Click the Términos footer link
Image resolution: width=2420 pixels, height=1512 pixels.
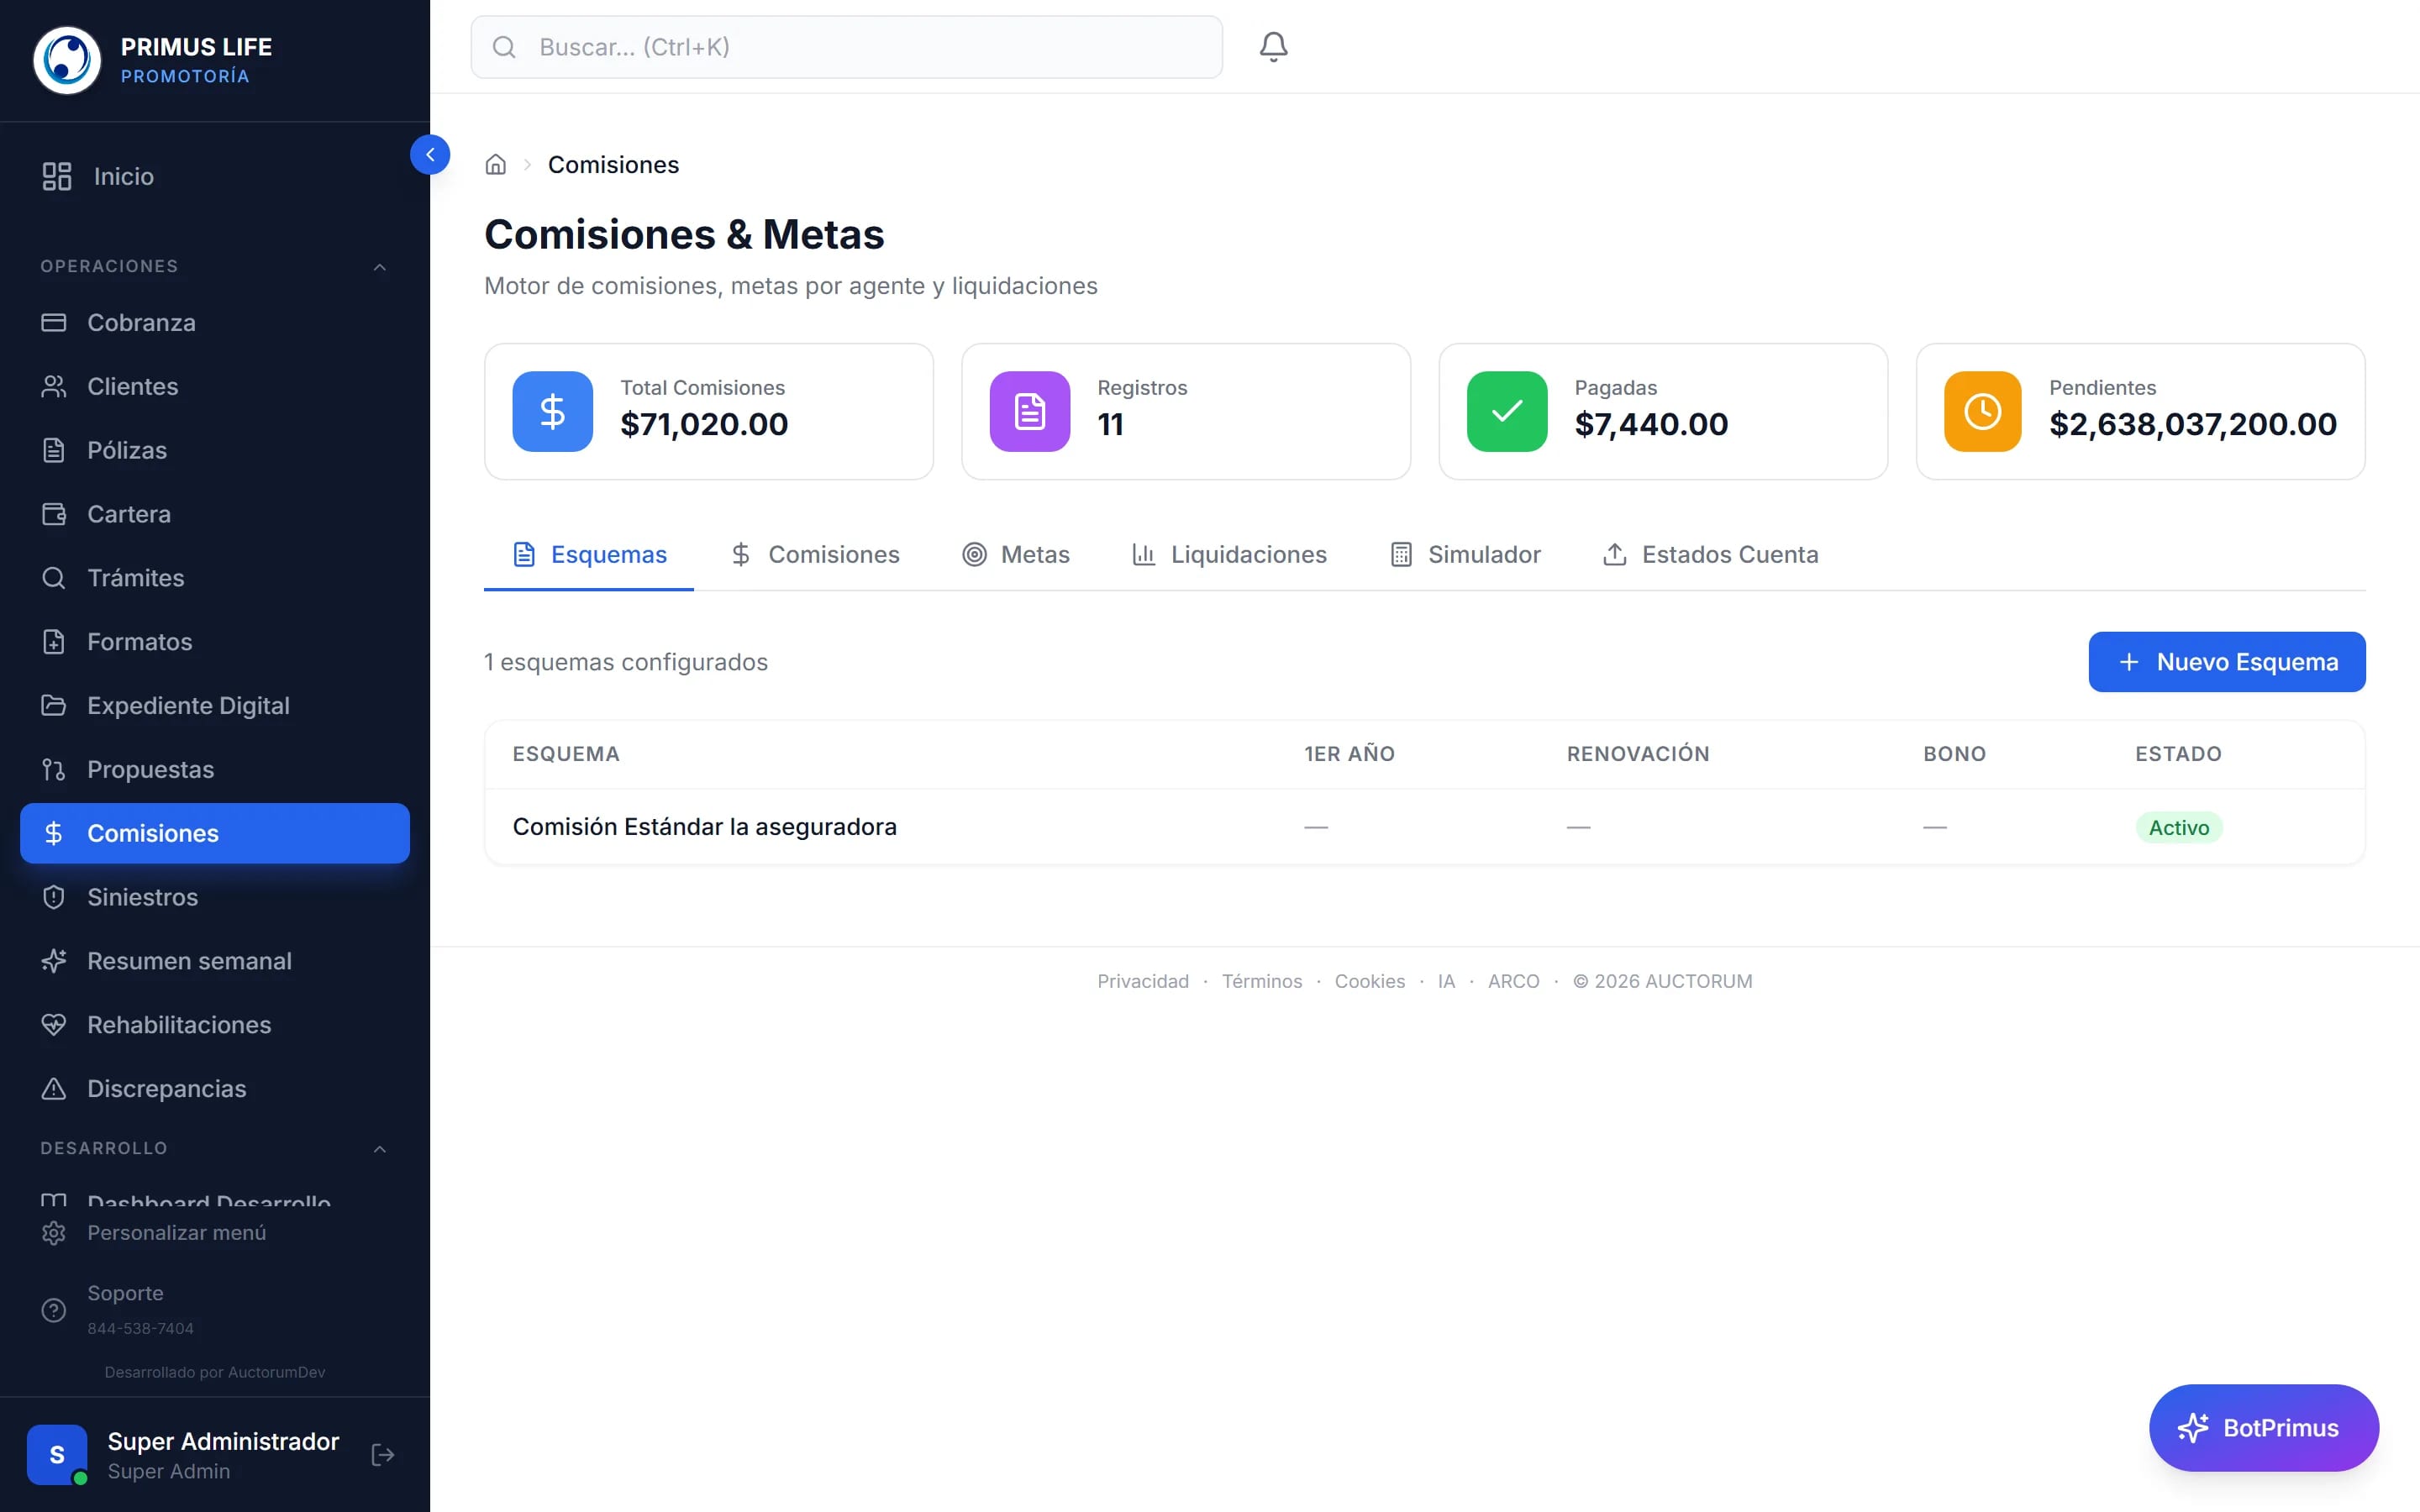1262,981
